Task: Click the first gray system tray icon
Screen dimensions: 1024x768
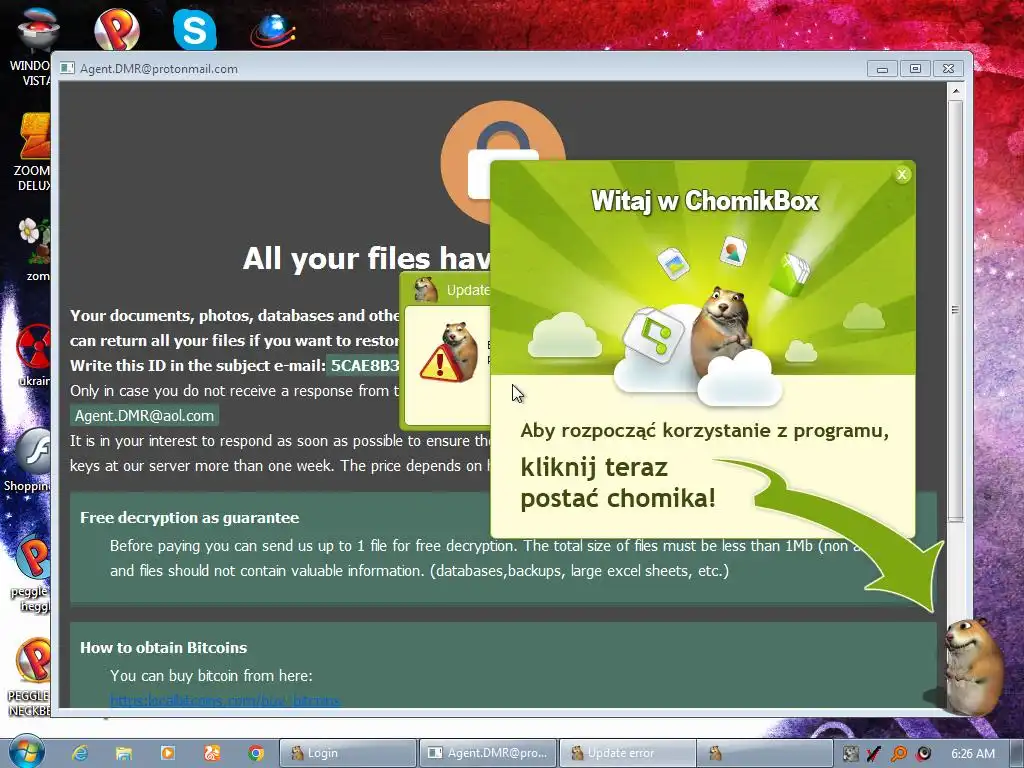Action: coord(850,754)
